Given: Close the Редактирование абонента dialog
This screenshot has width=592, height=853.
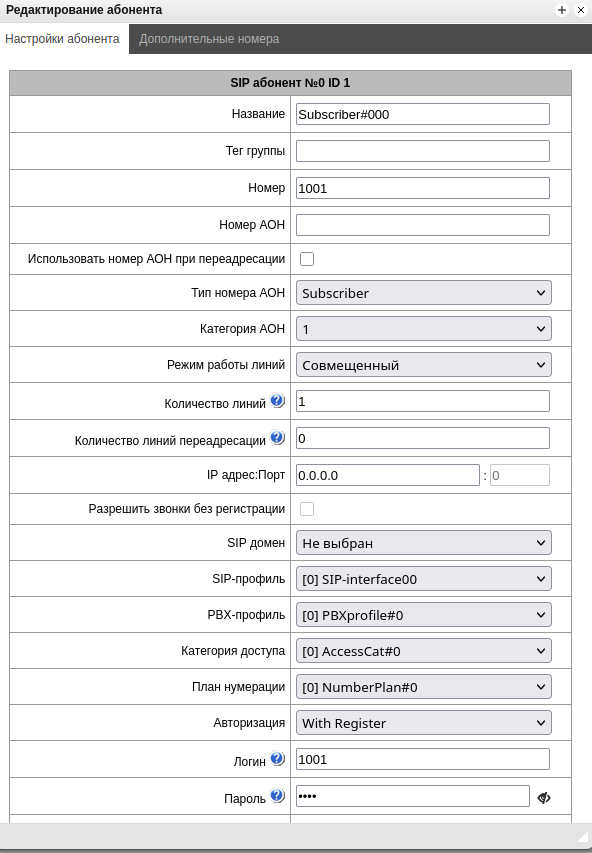Looking at the screenshot, I should (581, 10).
